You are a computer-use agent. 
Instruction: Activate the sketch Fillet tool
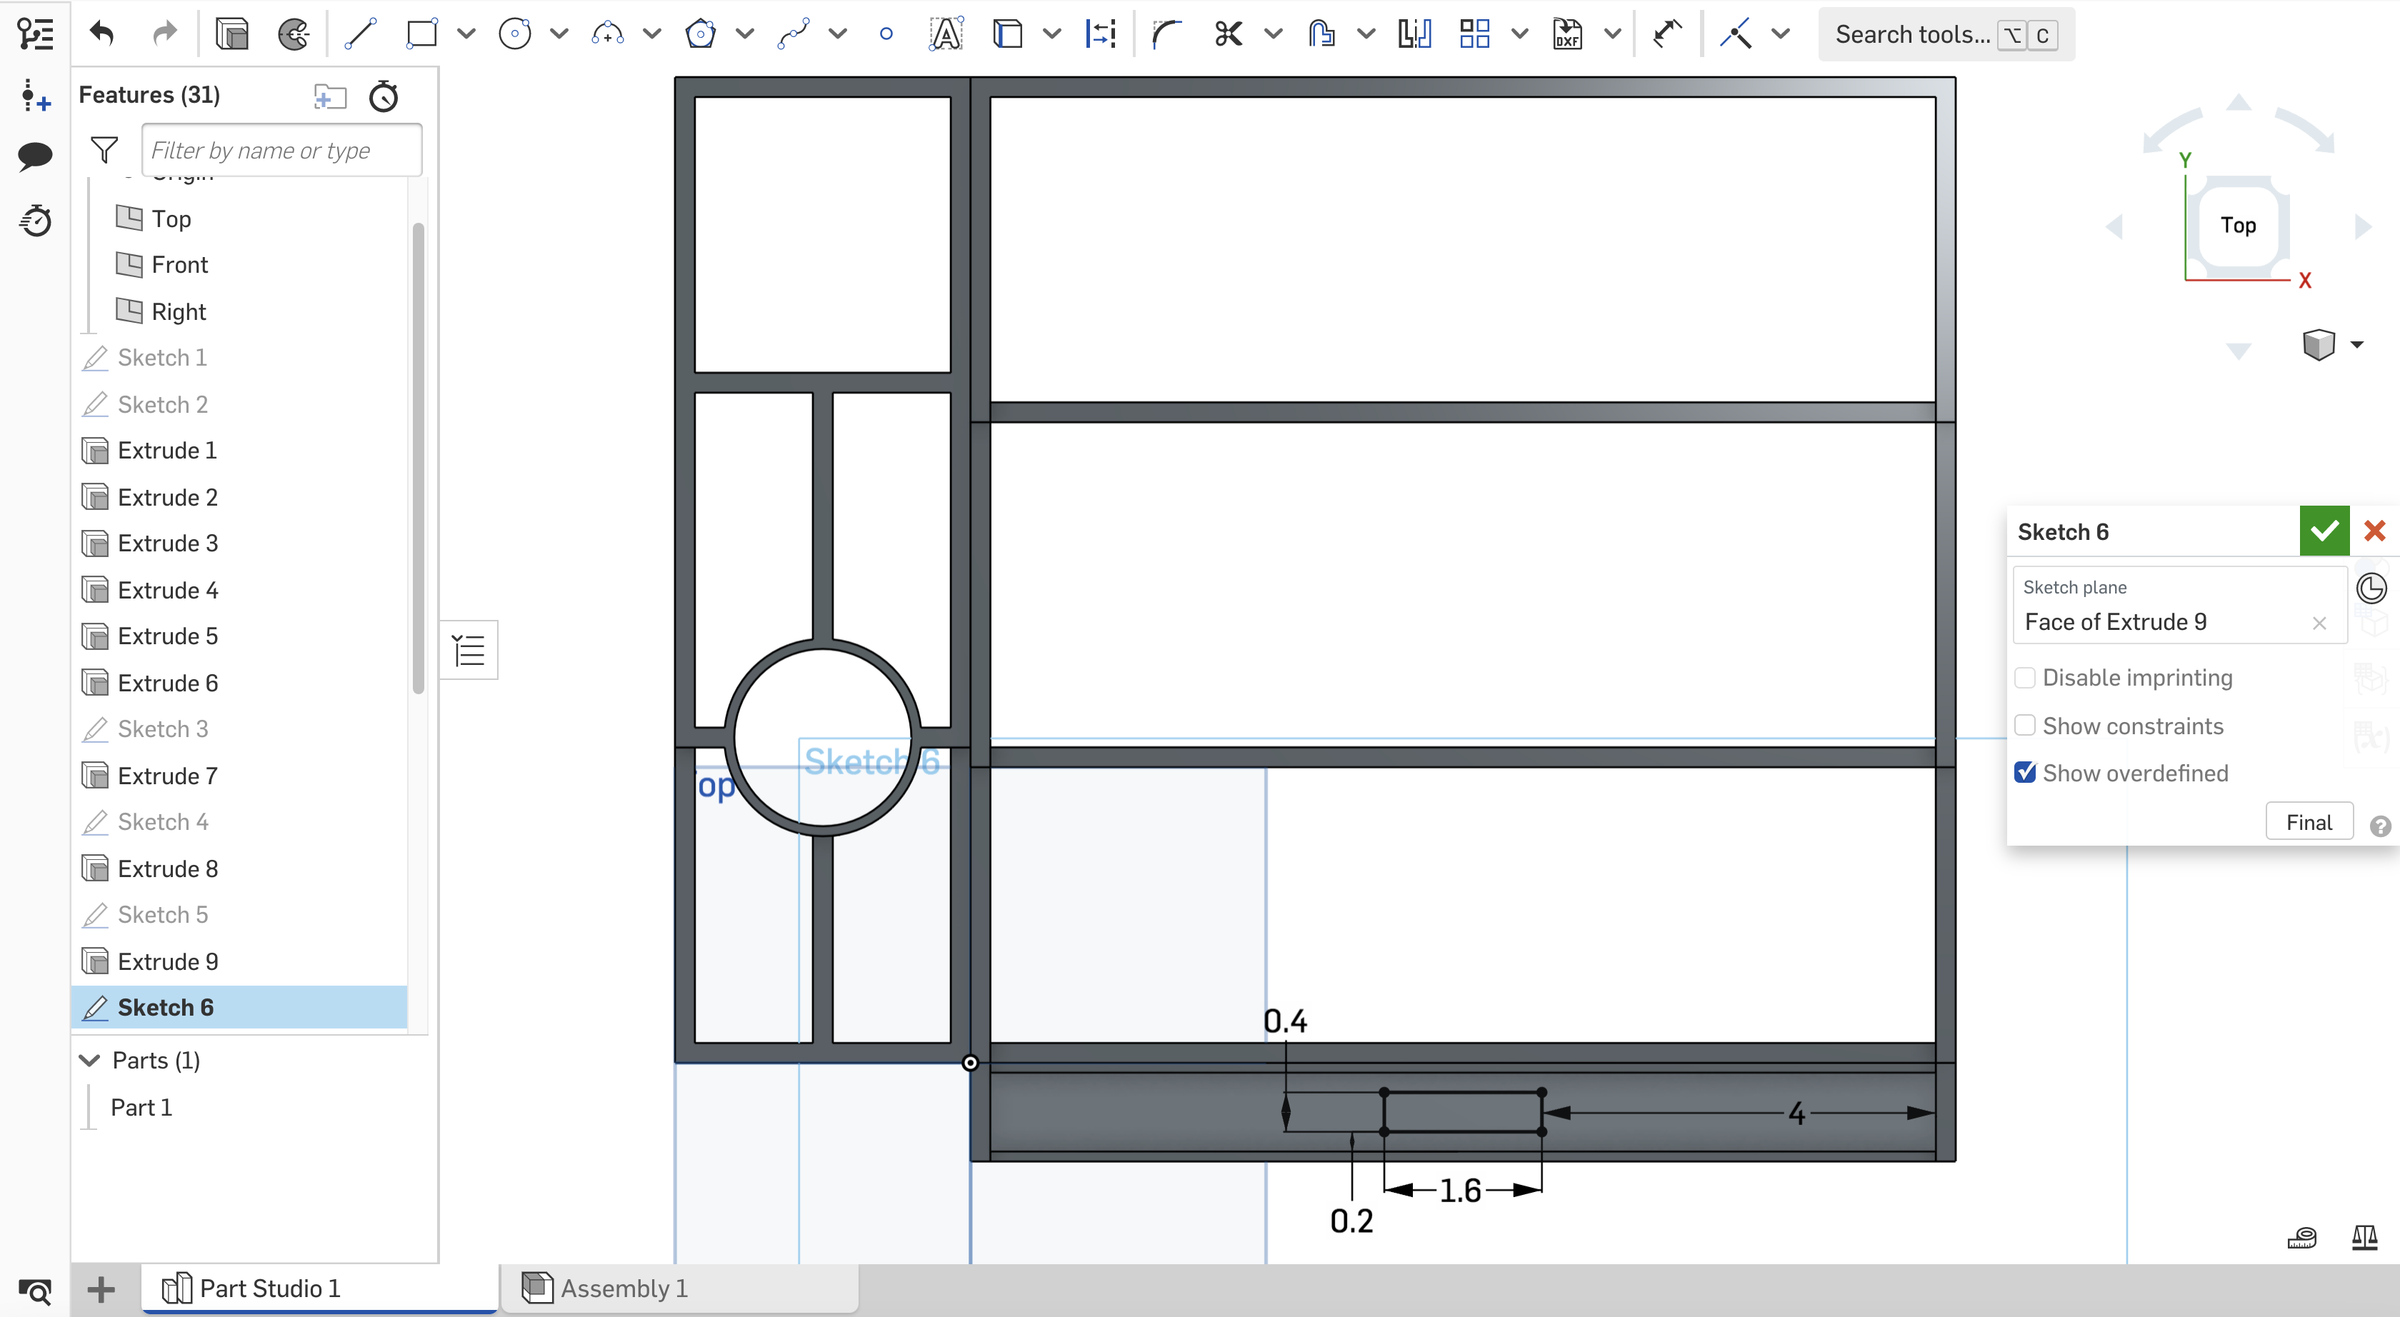(x=1164, y=33)
